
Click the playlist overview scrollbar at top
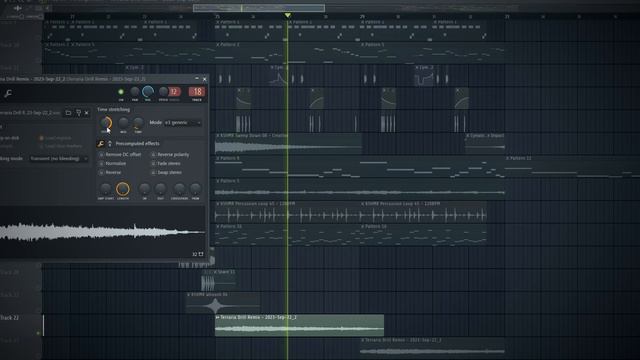(259, 8)
